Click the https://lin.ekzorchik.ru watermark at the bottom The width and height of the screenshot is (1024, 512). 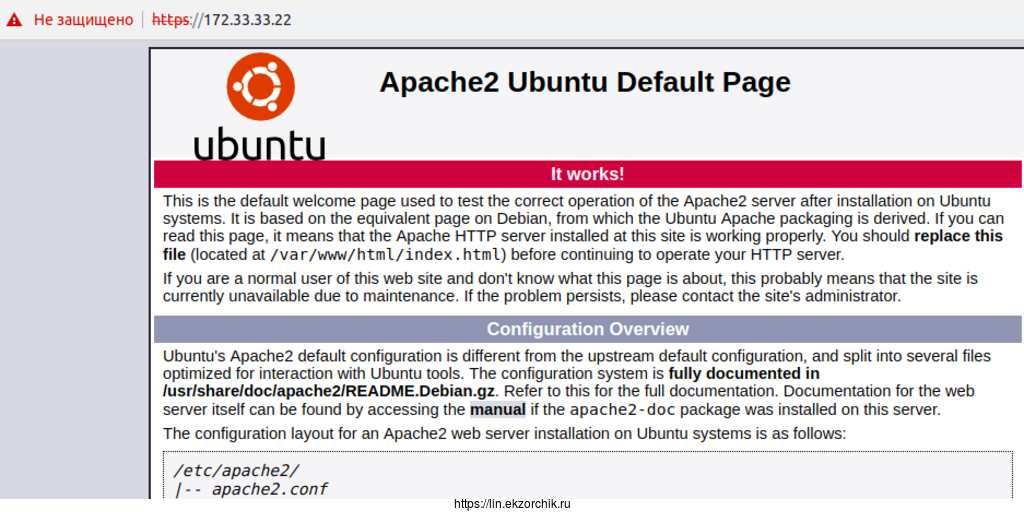pos(511,504)
